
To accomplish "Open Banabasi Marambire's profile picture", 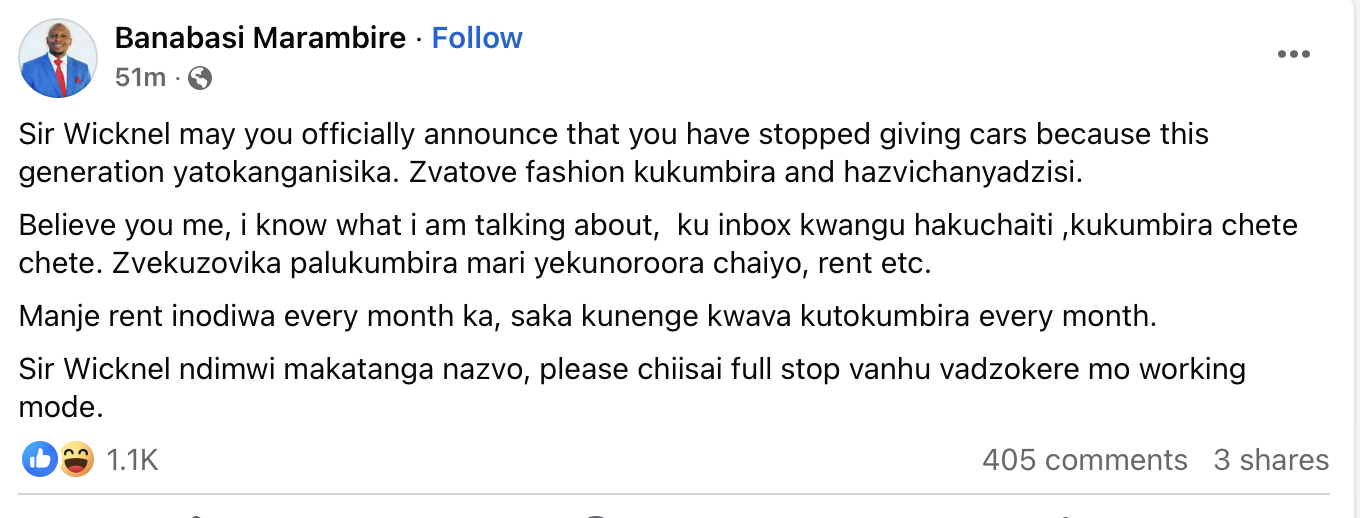I will (58, 58).
